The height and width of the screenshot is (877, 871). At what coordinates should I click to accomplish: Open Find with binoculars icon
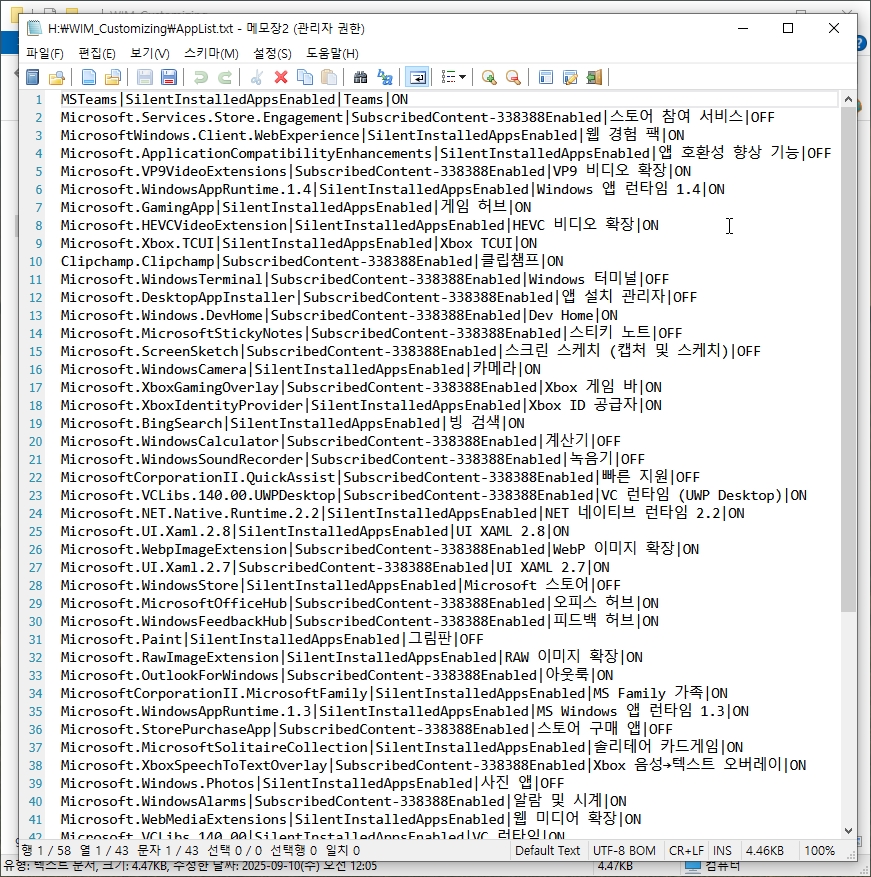[x=361, y=77]
